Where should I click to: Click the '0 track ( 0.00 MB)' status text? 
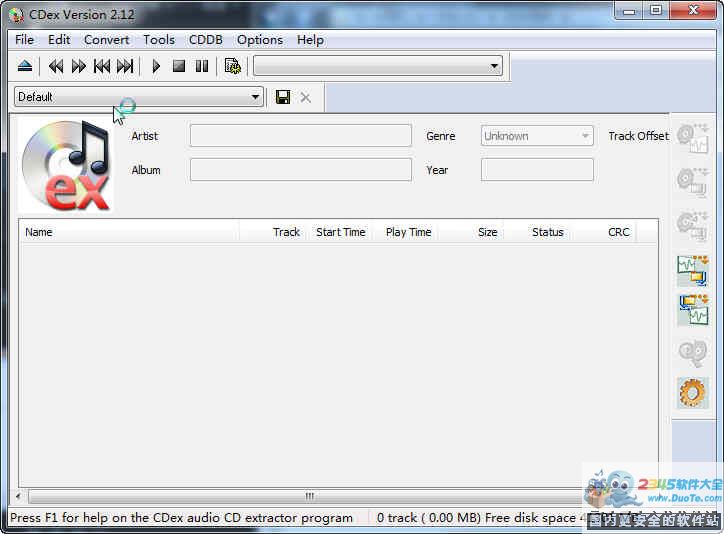tap(428, 518)
